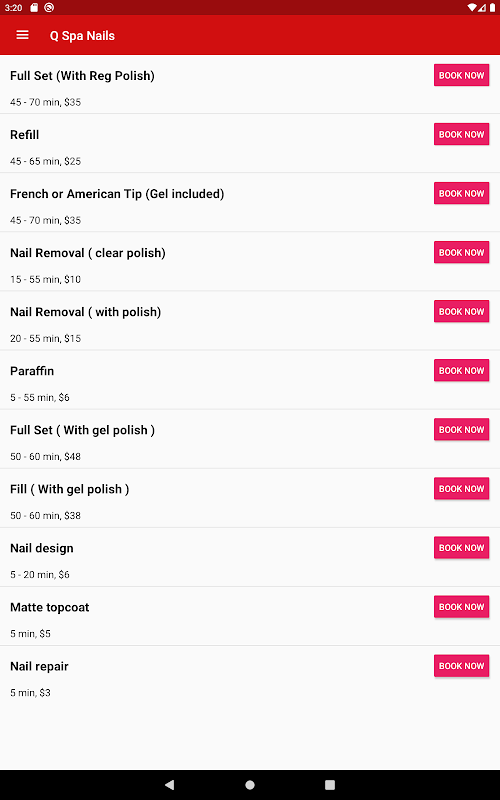The height and width of the screenshot is (800, 500).
Task: Tap the Refill service row title
Action: pyautogui.click(x=24, y=135)
